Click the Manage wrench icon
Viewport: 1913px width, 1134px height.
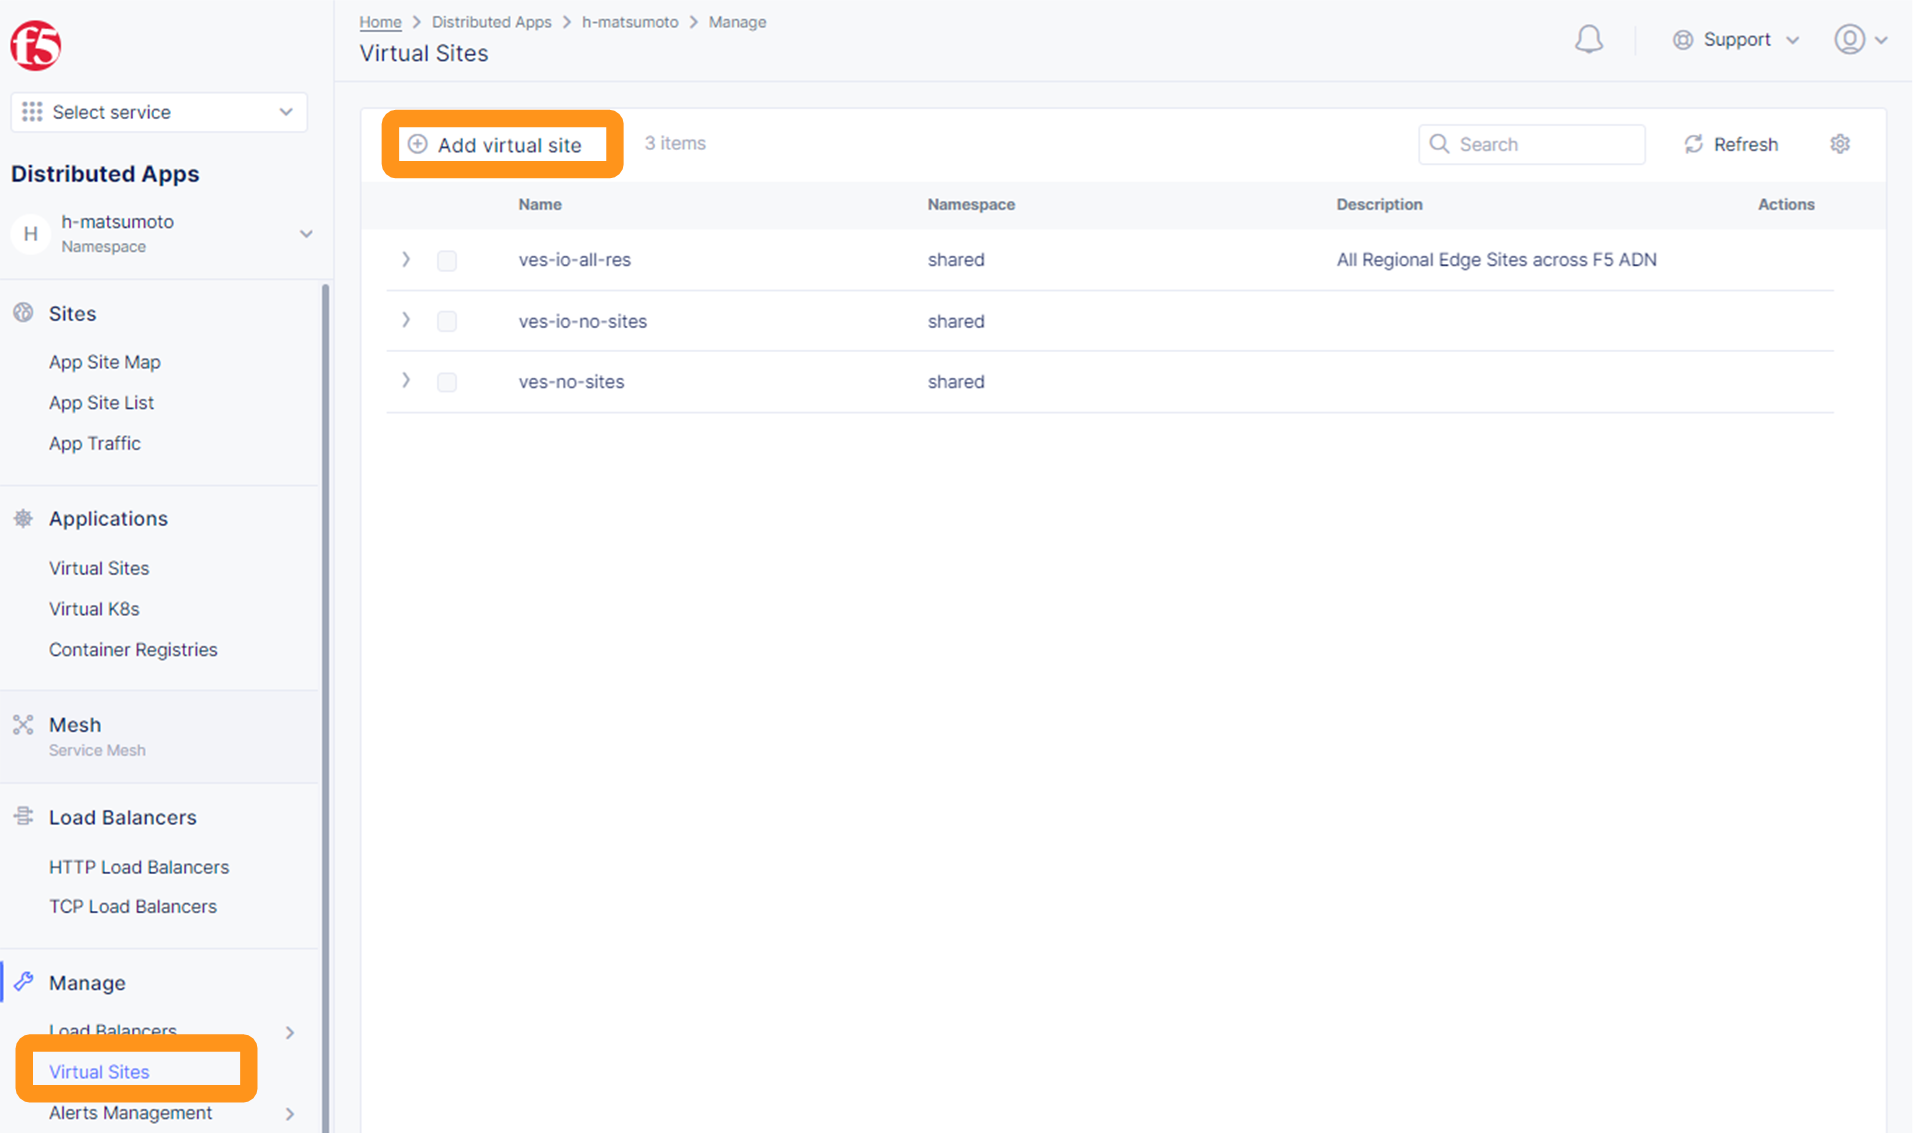[x=23, y=982]
